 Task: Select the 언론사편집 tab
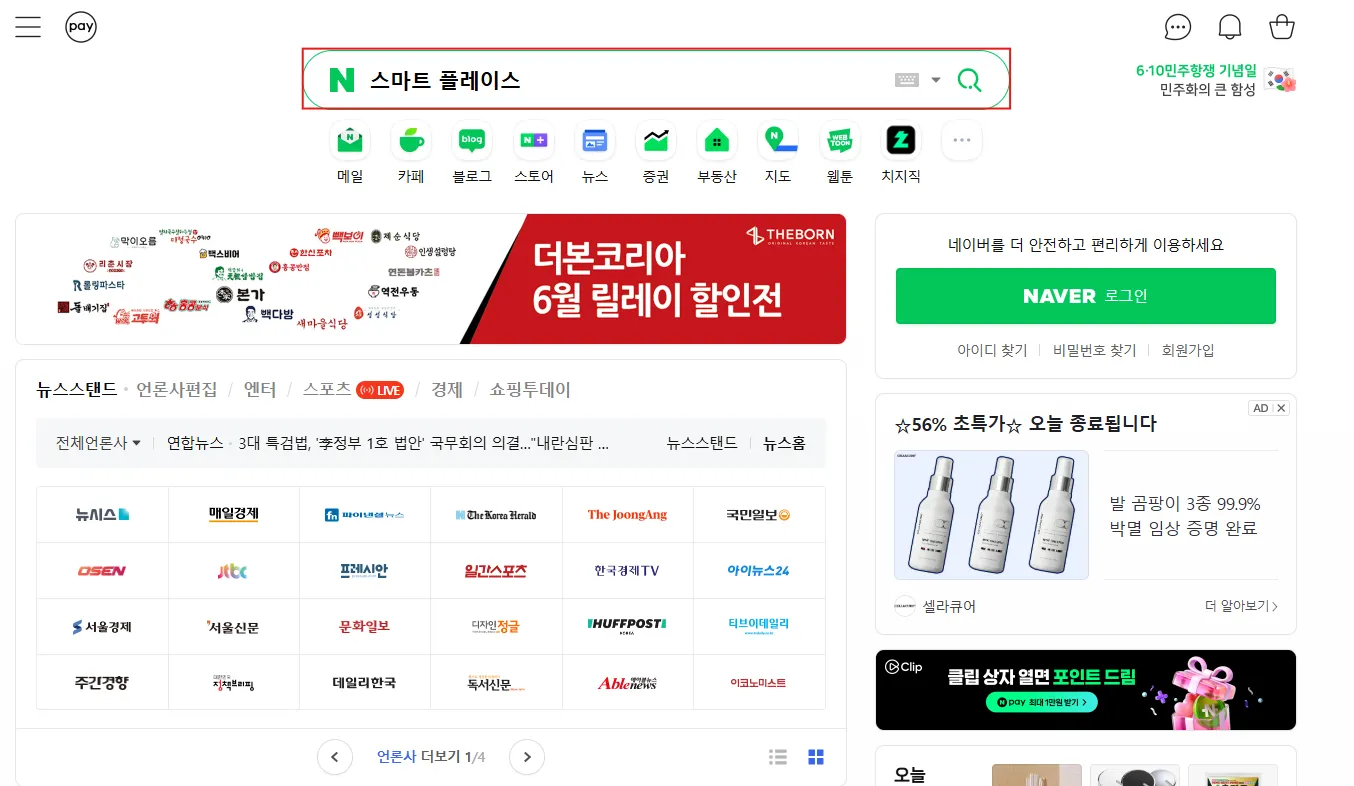[x=176, y=390]
